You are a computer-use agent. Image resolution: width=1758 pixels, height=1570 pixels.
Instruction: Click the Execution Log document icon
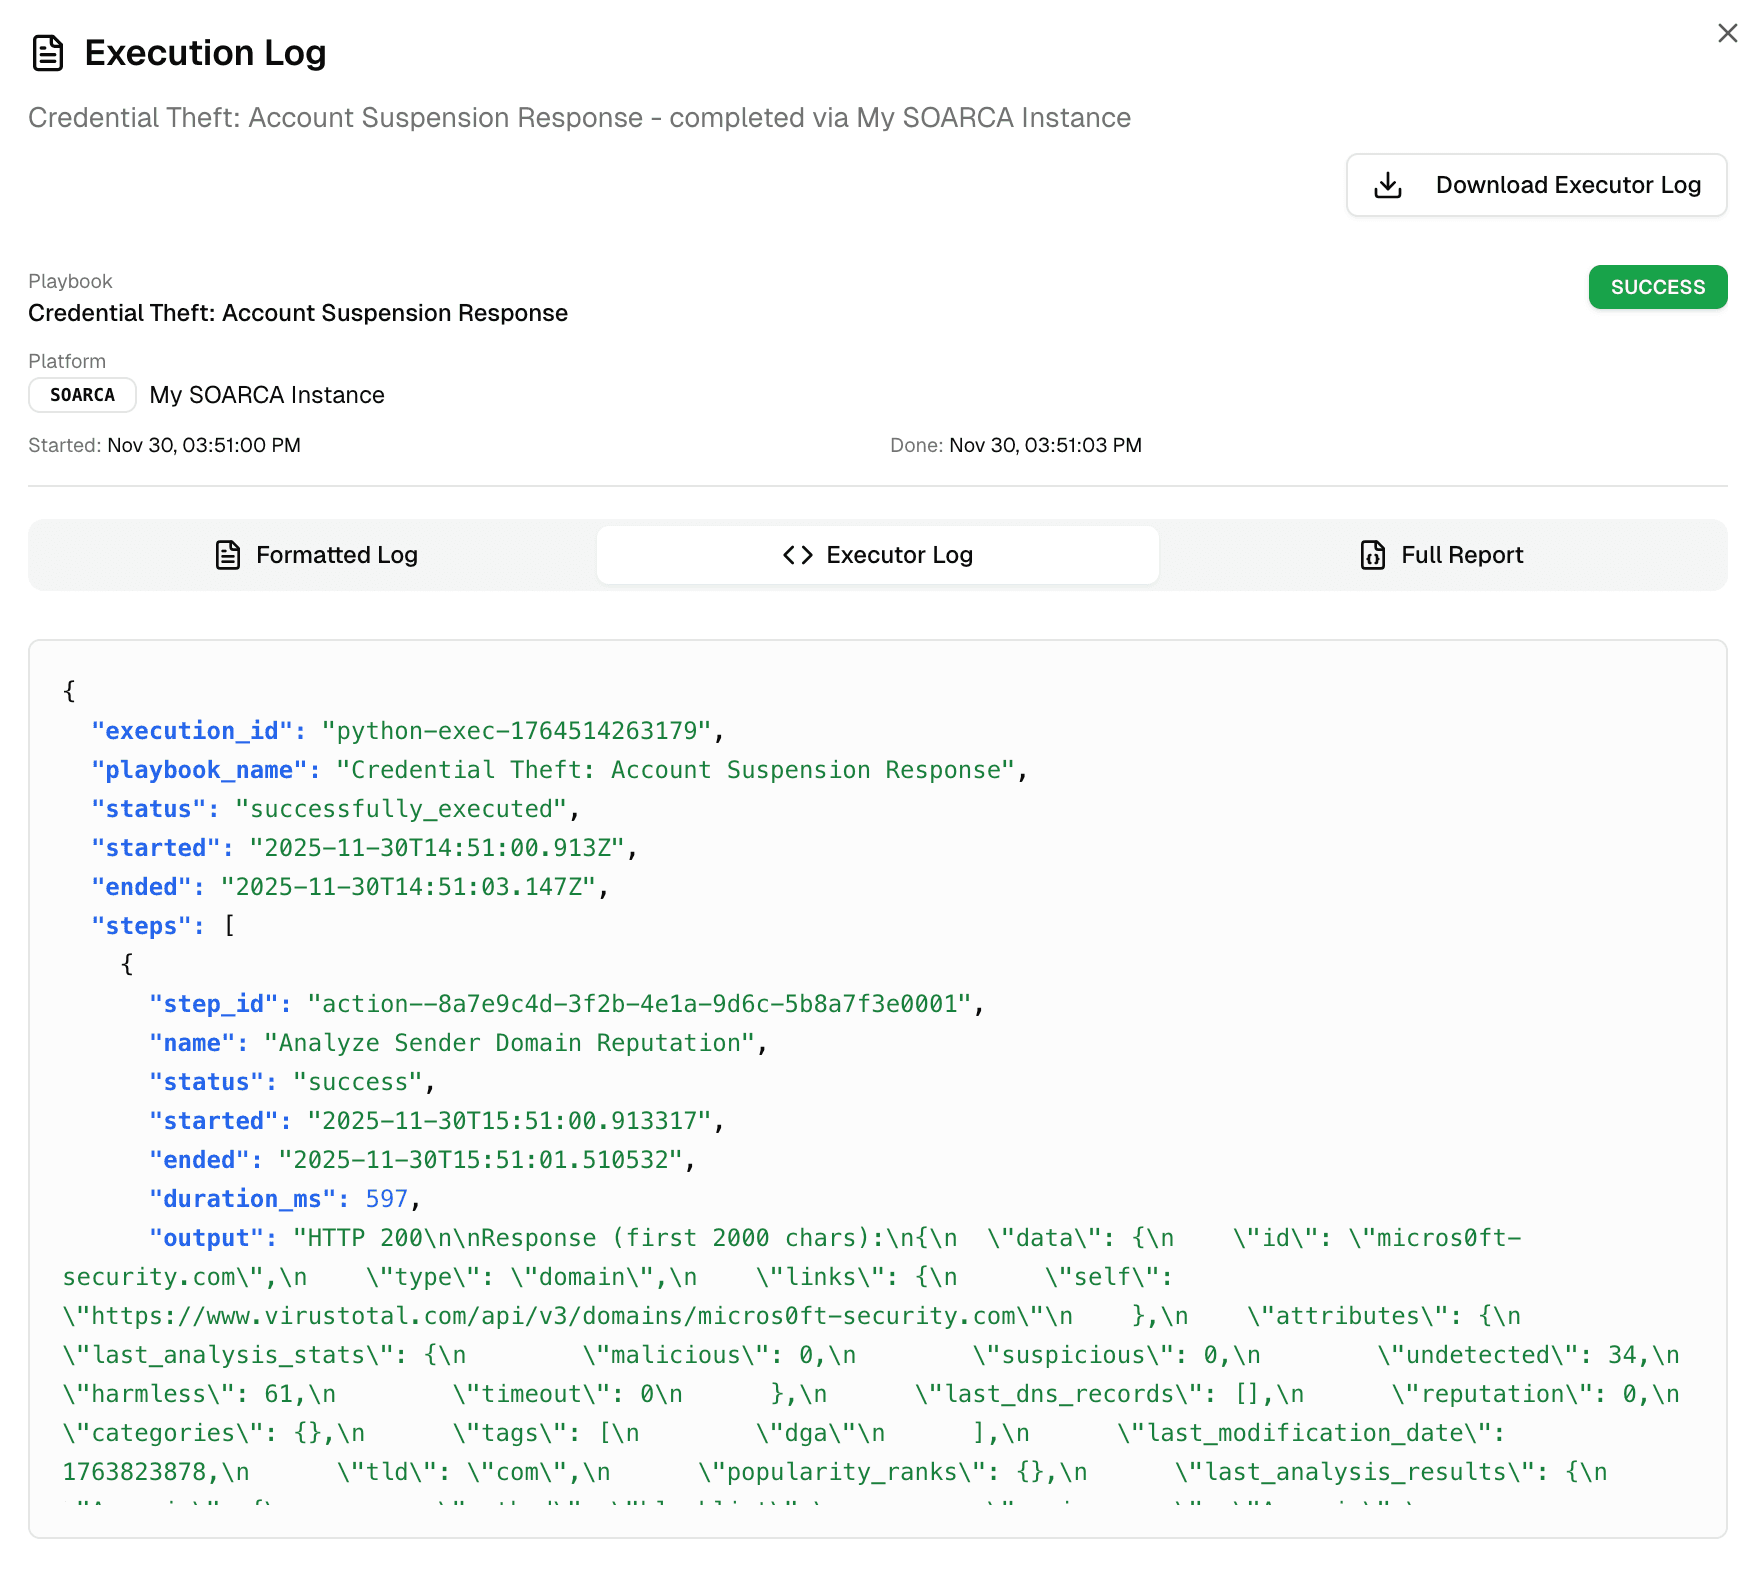point(48,53)
